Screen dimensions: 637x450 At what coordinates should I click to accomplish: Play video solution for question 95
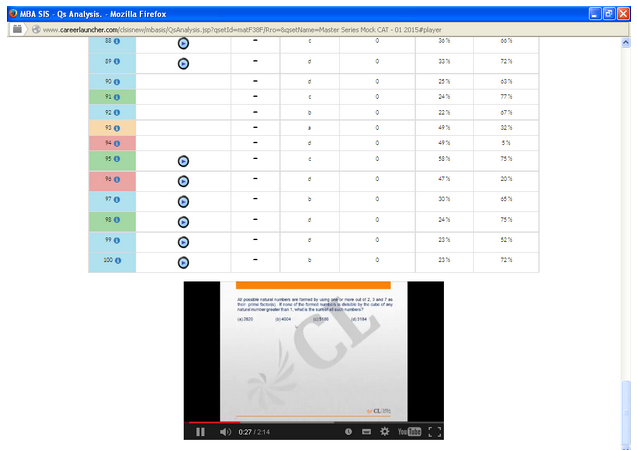coord(183,161)
